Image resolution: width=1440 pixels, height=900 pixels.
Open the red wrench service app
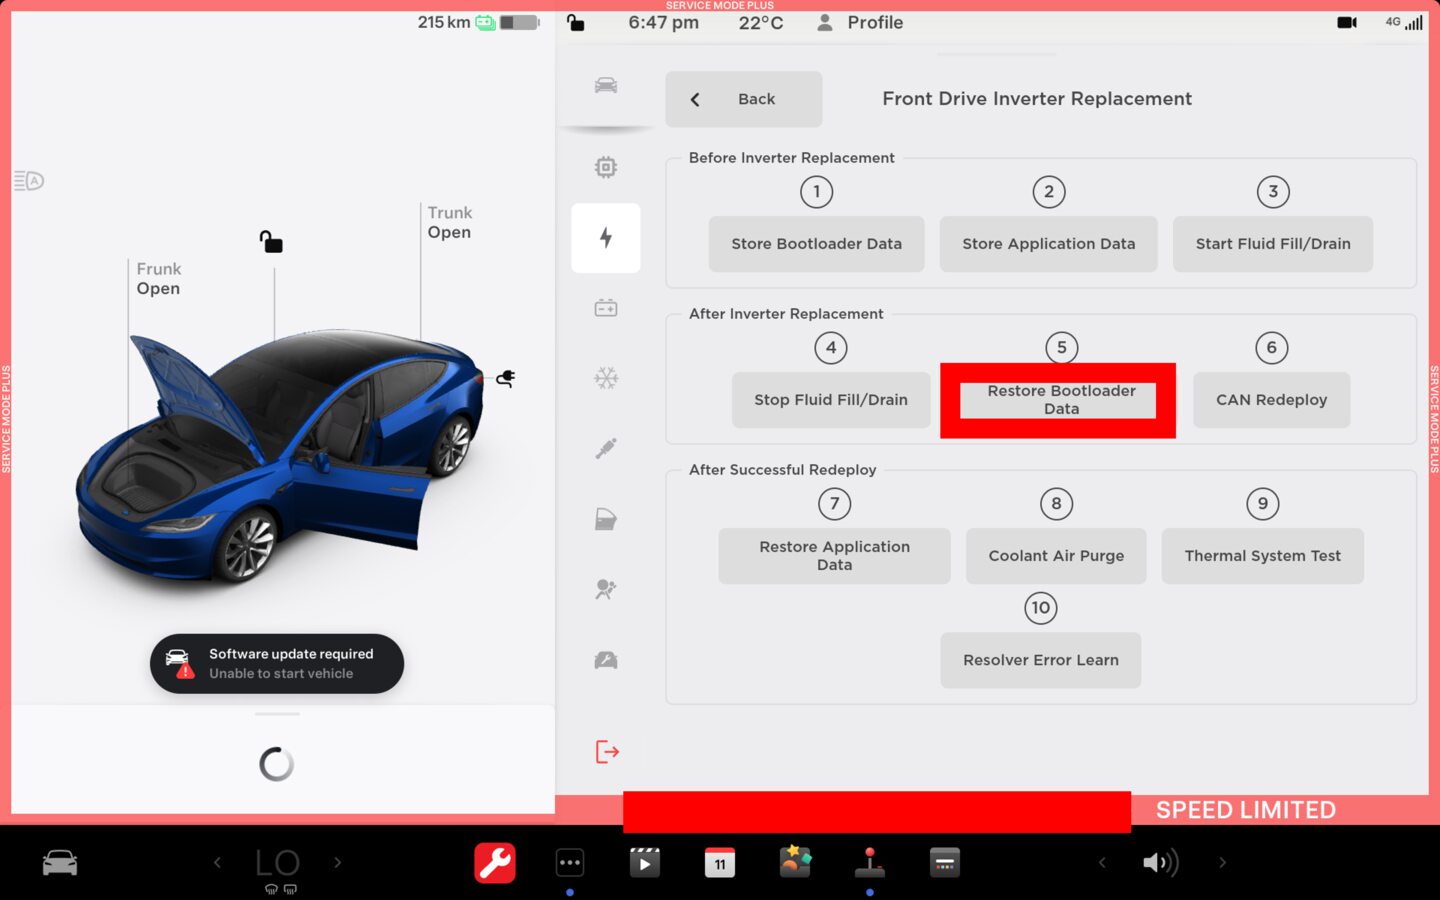pos(495,863)
